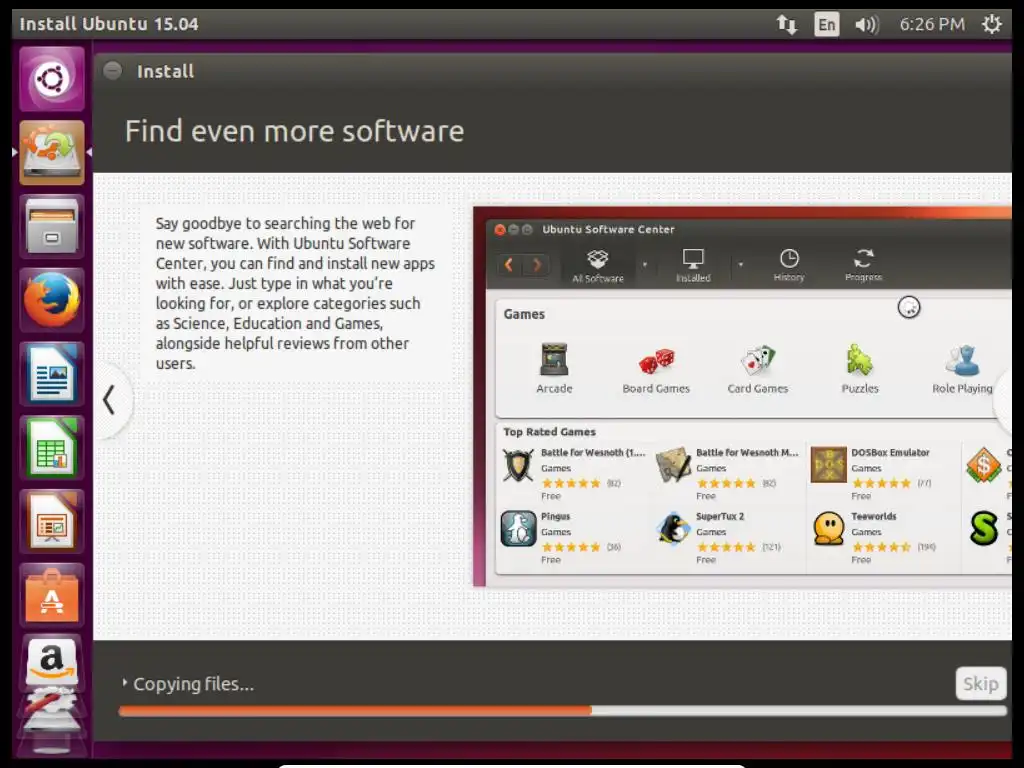1024x768 pixels.
Task: Open dropdown arrow next to Installed
Action: pyautogui.click(x=741, y=264)
